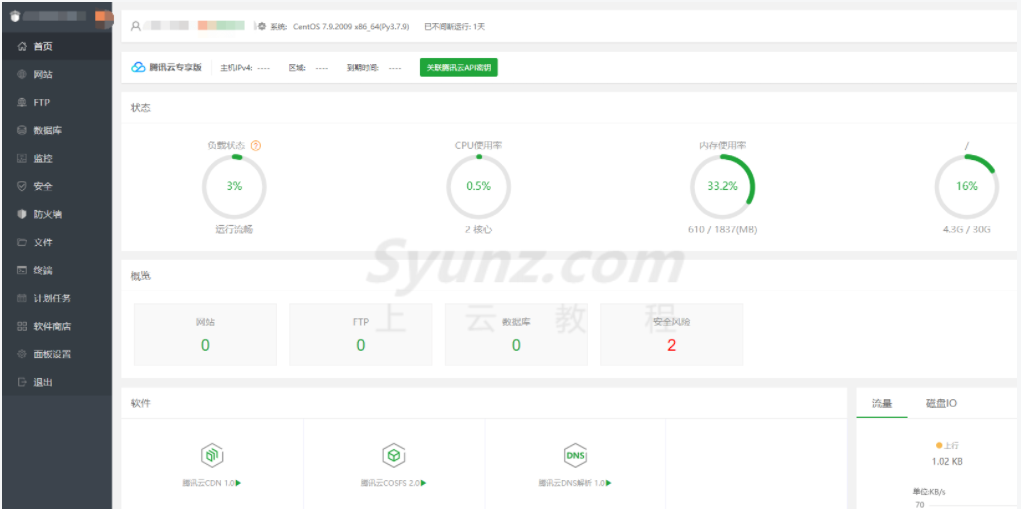Open the 防火墙 firewall sidebar item
This screenshot has height=509, width=1021.
[56, 214]
